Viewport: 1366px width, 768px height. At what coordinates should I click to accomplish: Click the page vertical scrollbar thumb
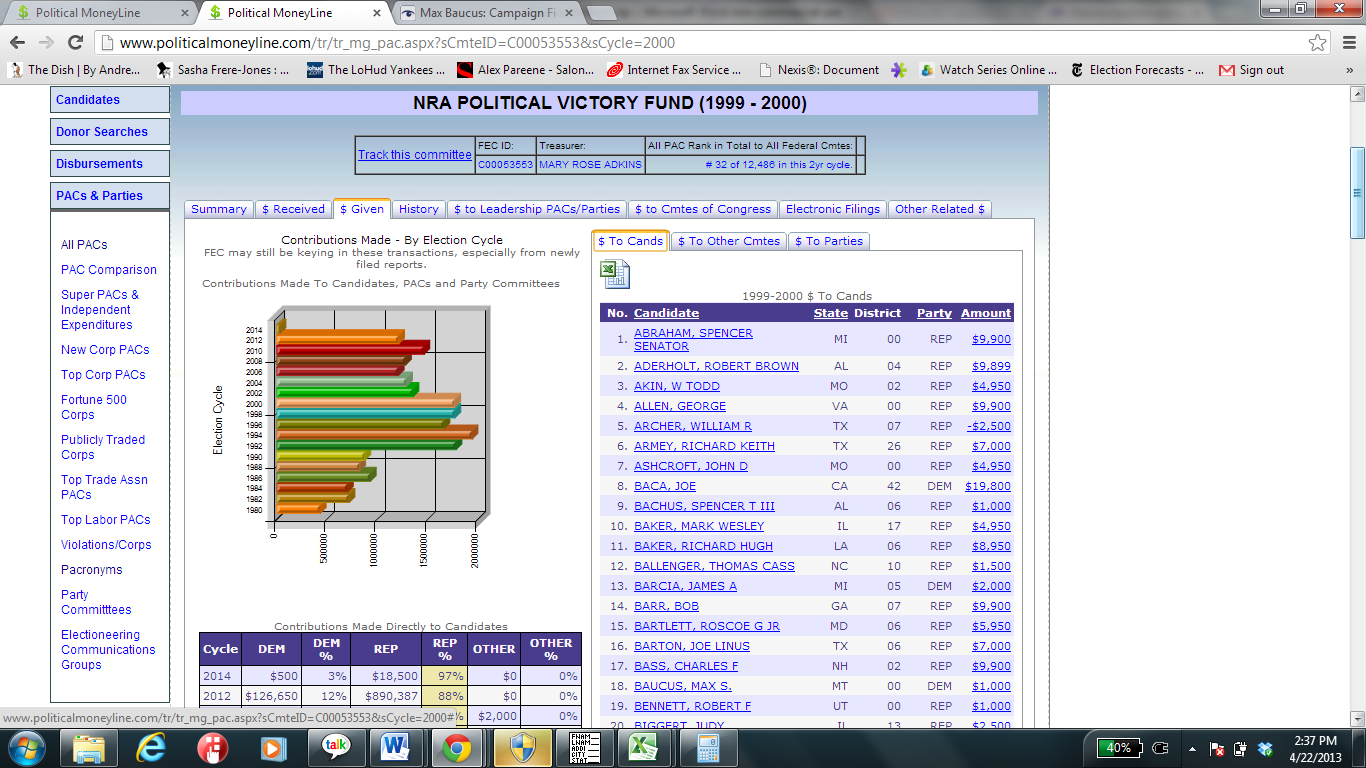(1357, 193)
